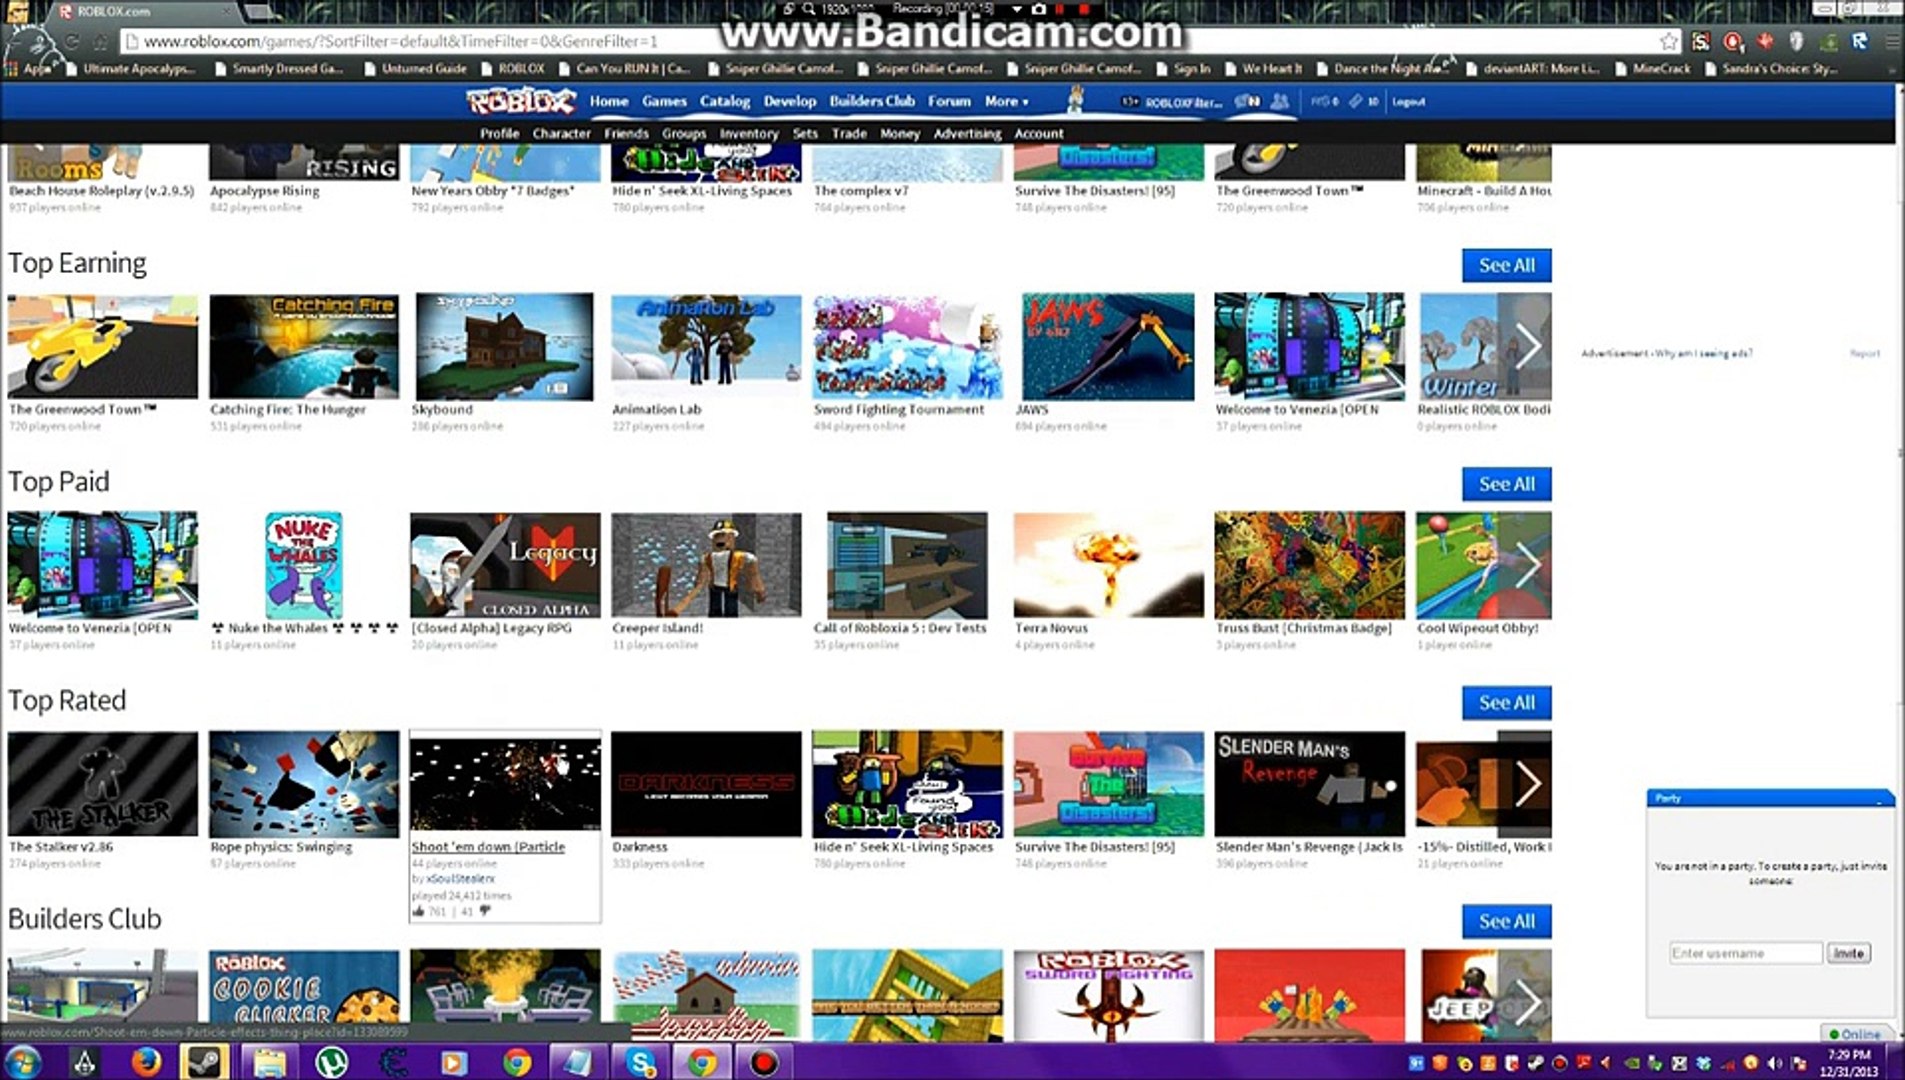Open the Darkness game thumbnail
Viewport: 1905px width, 1080px height.
(x=706, y=784)
